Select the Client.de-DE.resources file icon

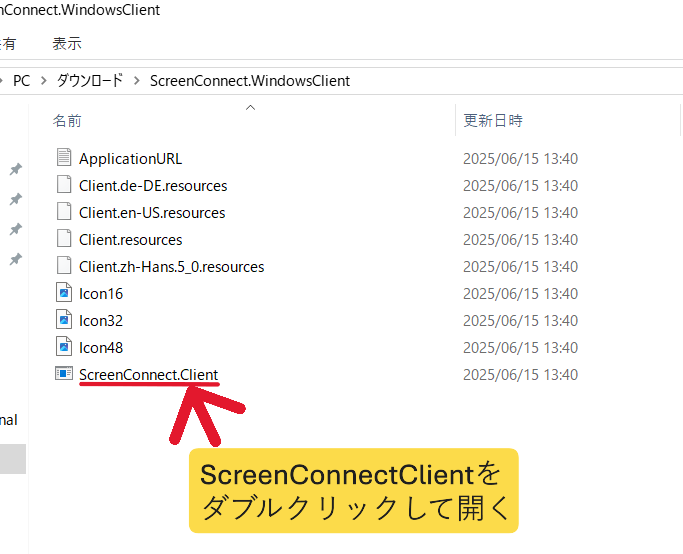coord(64,184)
